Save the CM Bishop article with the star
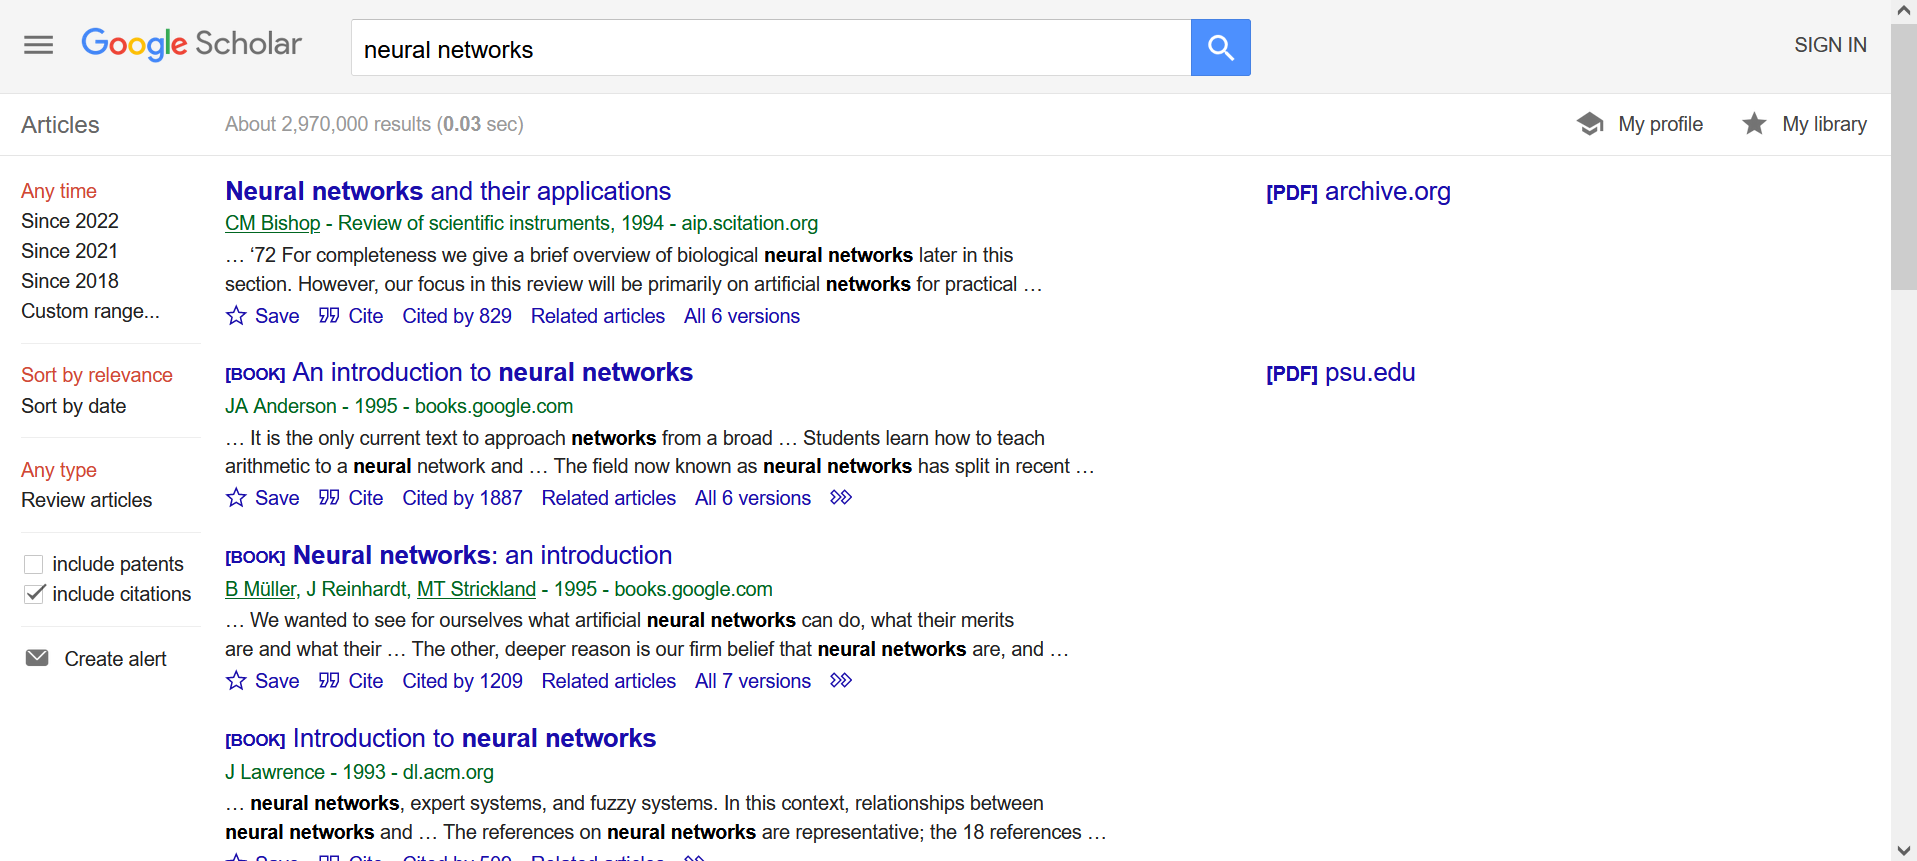 click(x=237, y=316)
